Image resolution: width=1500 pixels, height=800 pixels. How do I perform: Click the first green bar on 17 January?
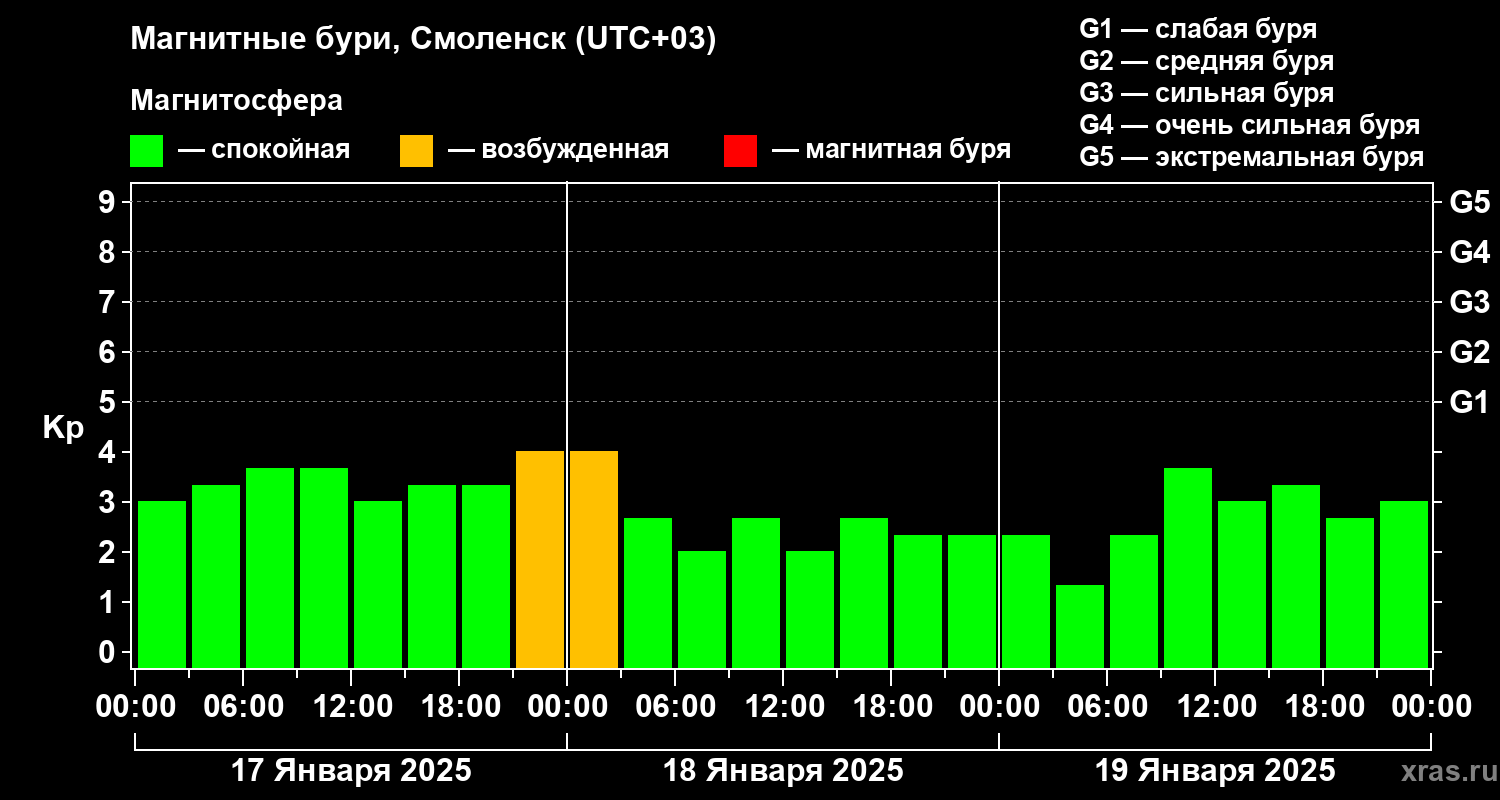coord(162,584)
